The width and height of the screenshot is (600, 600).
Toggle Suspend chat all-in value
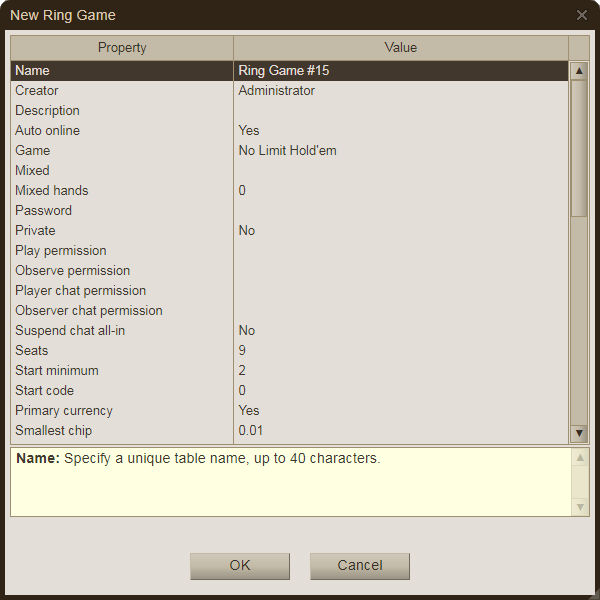pos(400,331)
